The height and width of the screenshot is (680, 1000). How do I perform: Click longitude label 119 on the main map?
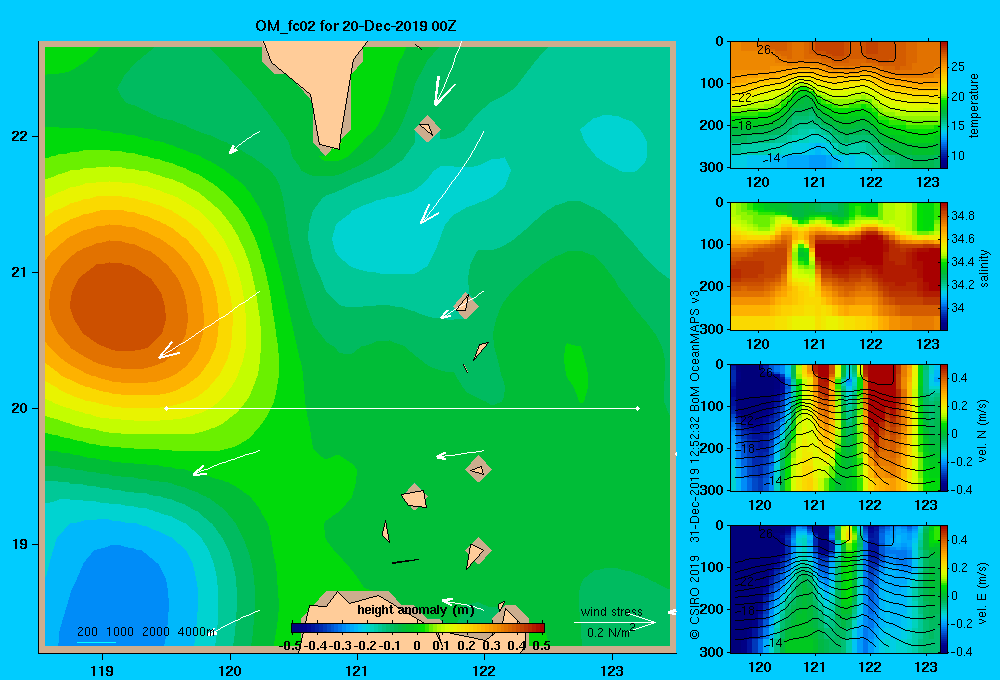pyautogui.click(x=102, y=670)
